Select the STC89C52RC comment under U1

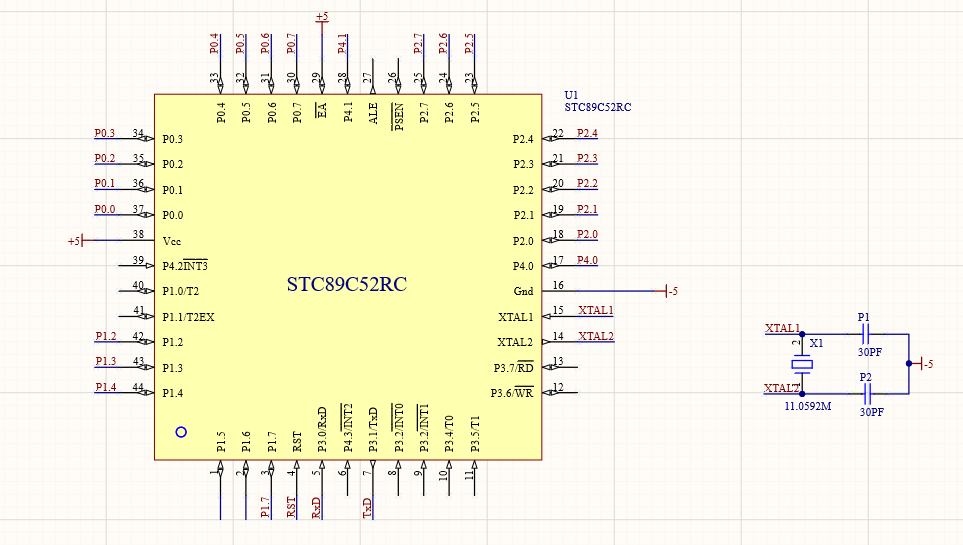(x=598, y=107)
